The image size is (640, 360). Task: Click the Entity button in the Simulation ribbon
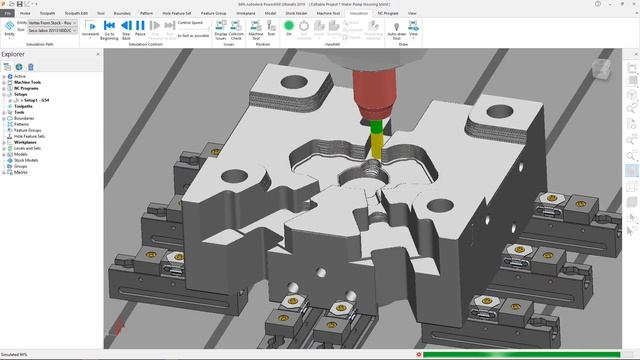pyautogui.click(x=9, y=29)
